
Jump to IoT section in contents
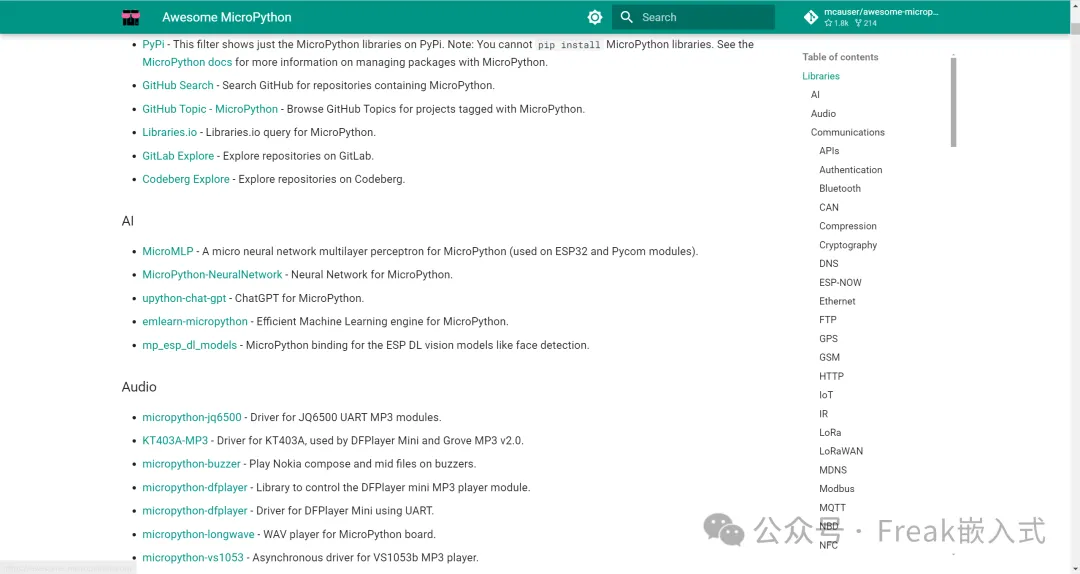click(x=826, y=396)
